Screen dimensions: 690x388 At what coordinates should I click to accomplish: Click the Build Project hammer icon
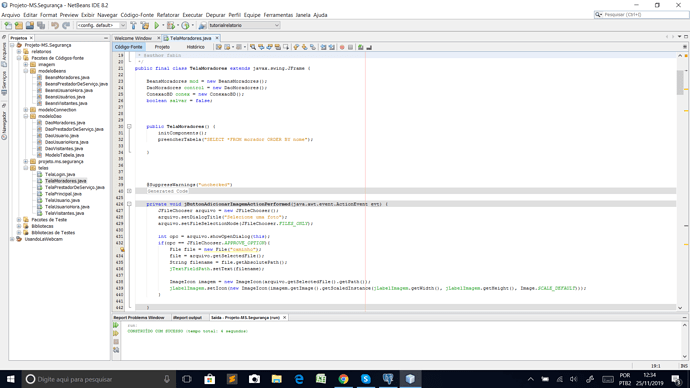(x=133, y=26)
